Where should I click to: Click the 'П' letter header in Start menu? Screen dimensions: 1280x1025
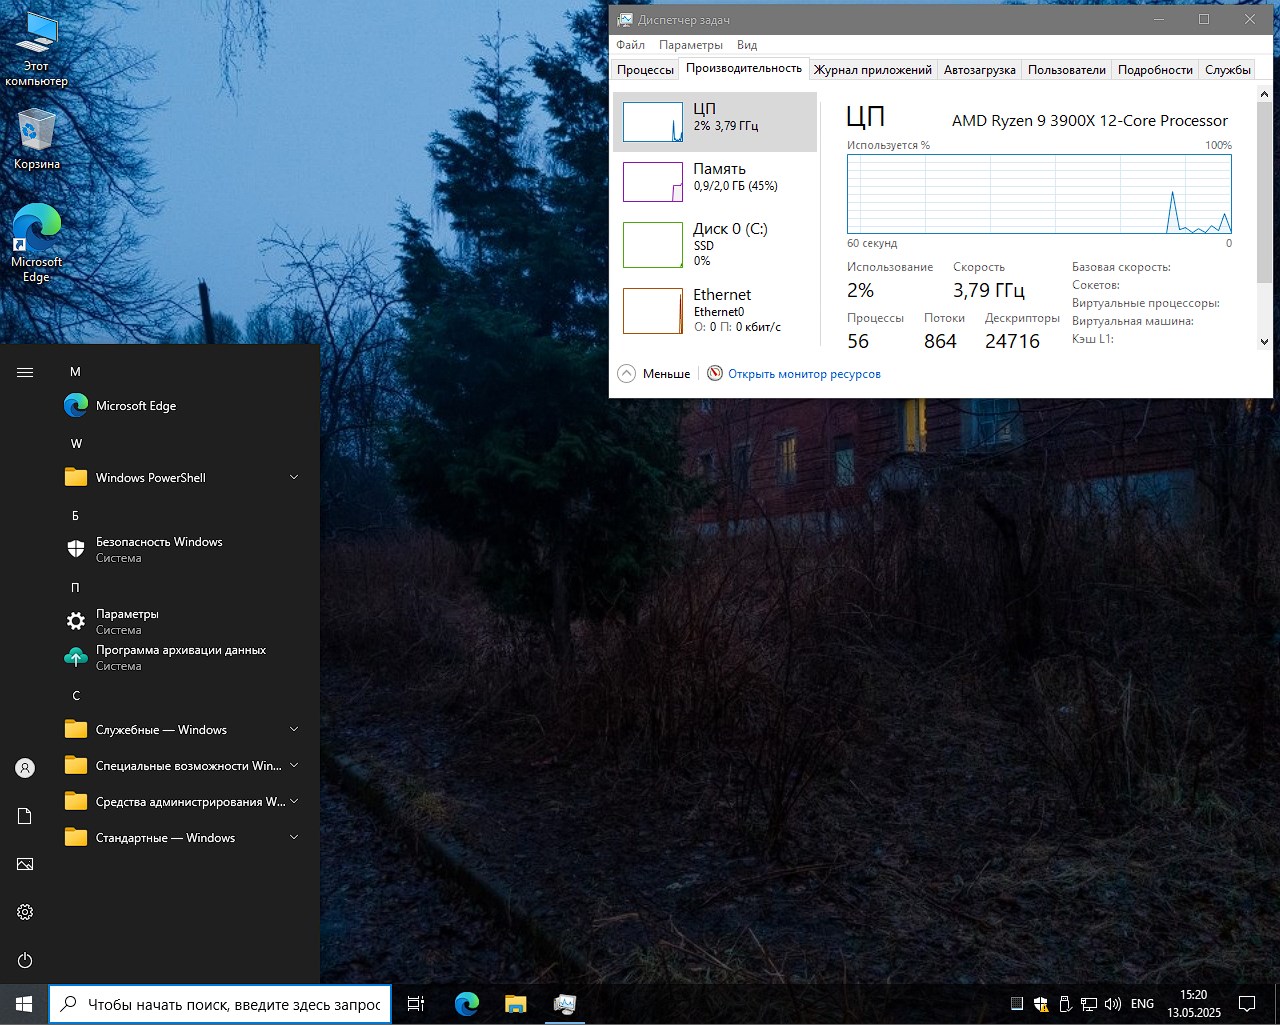(x=75, y=587)
